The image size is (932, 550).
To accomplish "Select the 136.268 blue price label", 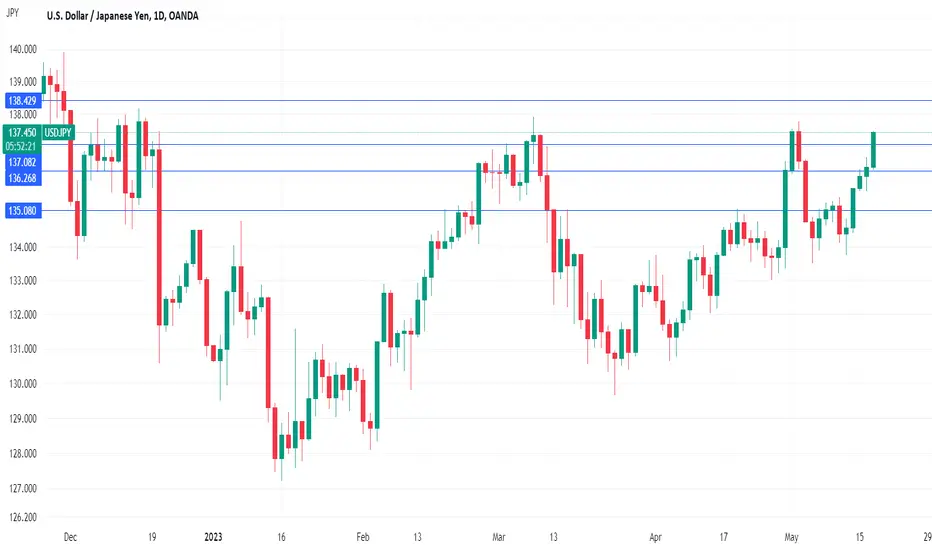I will coord(23,178).
